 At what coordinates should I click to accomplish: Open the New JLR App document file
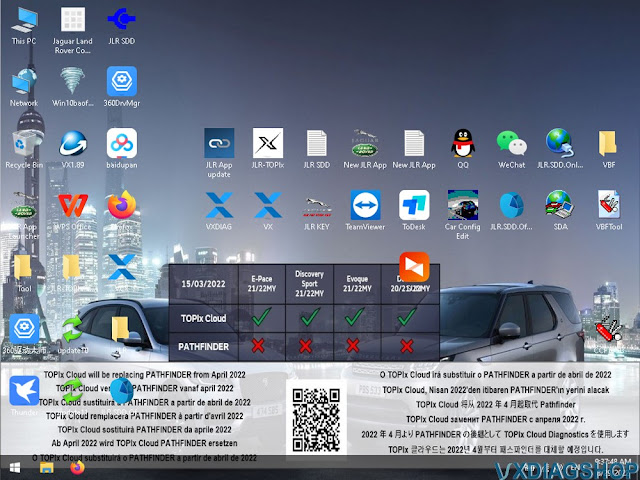coord(414,149)
